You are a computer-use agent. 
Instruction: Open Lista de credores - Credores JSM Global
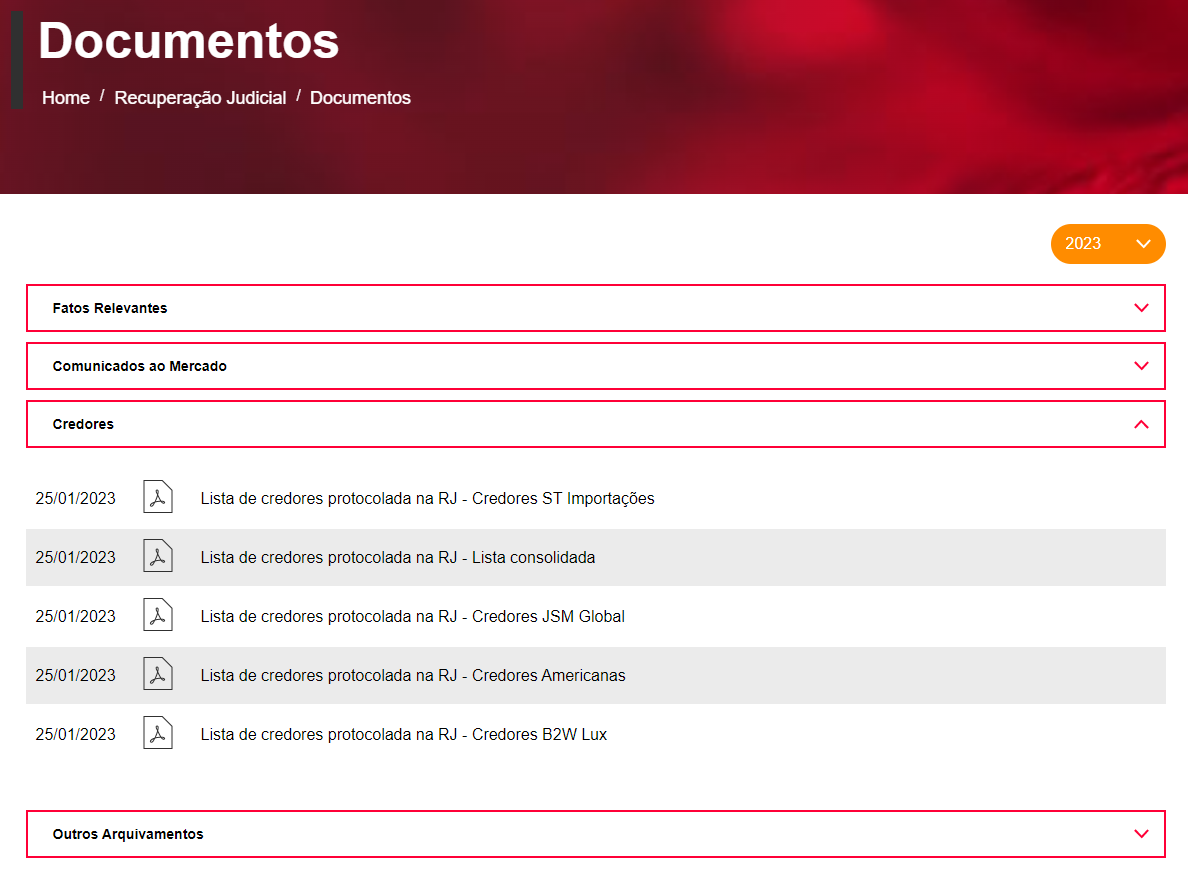pos(412,616)
